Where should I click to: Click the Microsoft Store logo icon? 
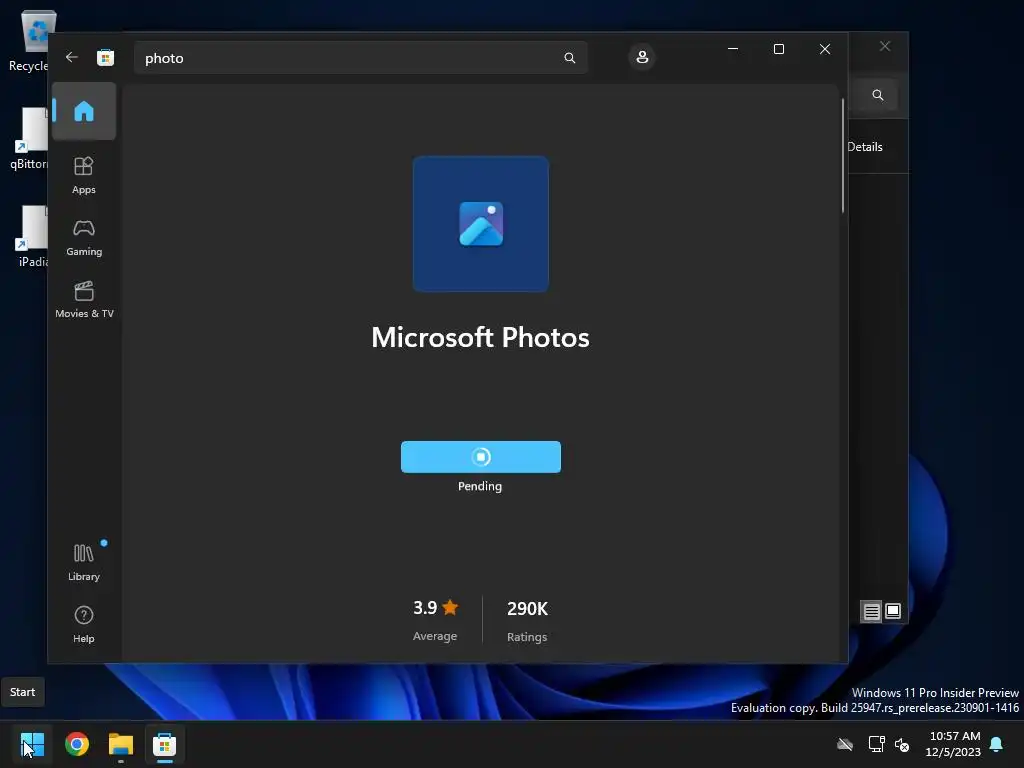(105, 57)
